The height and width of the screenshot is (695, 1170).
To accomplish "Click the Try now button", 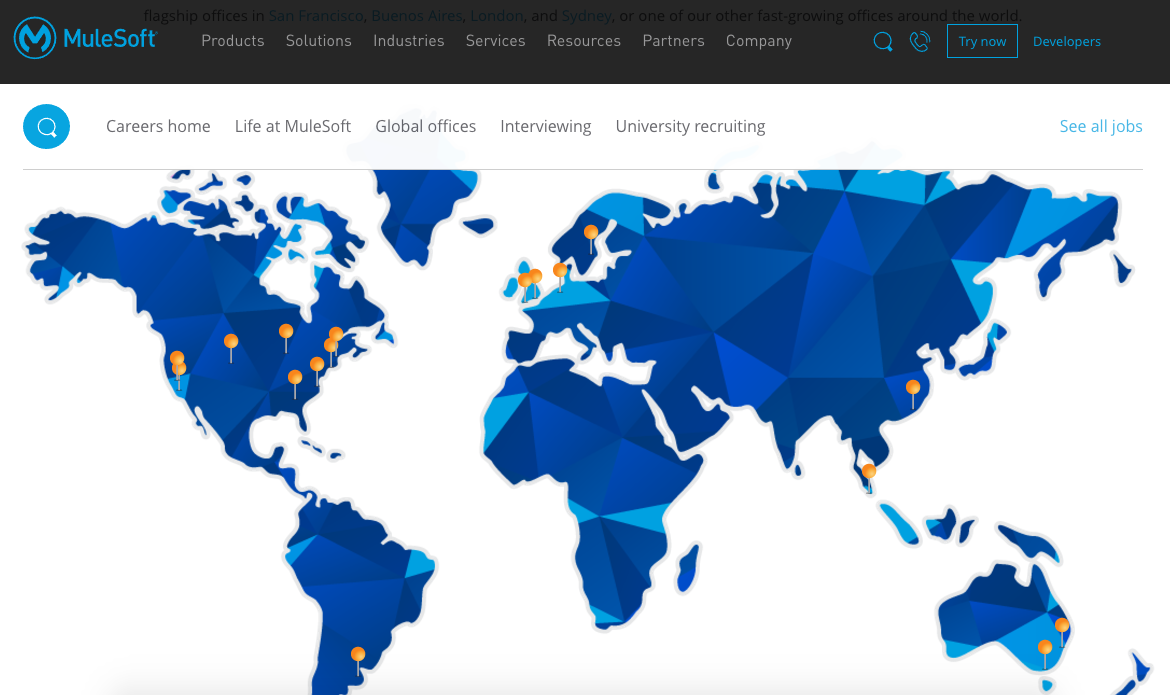I will click(982, 41).
